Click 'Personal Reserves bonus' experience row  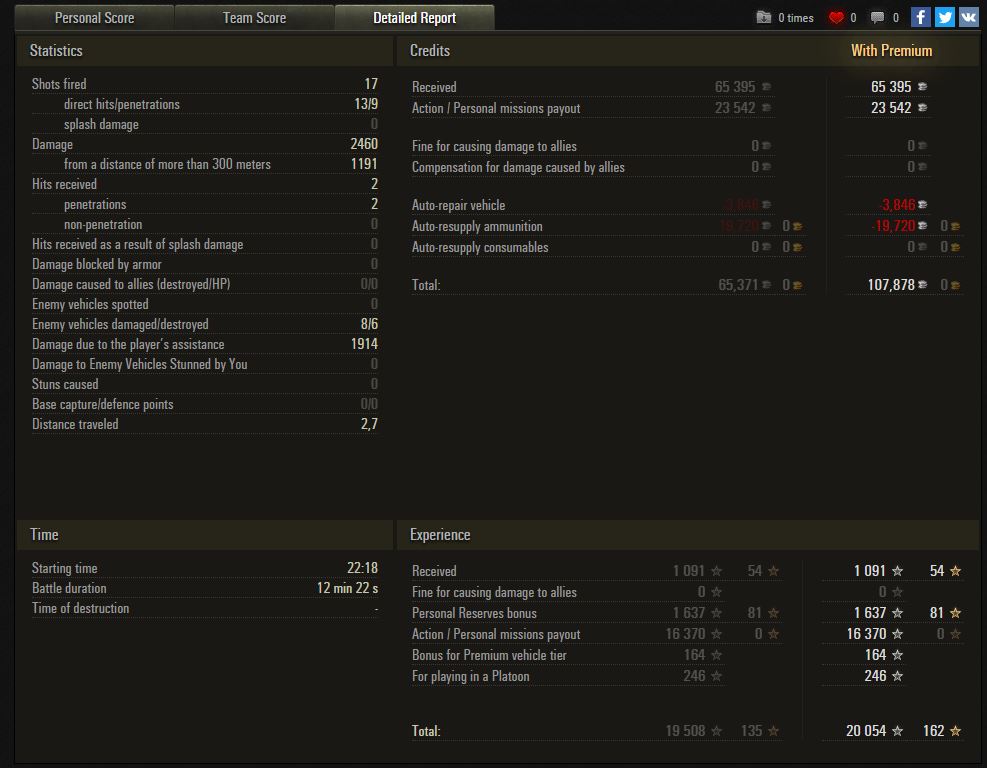(x=597, y=613)
